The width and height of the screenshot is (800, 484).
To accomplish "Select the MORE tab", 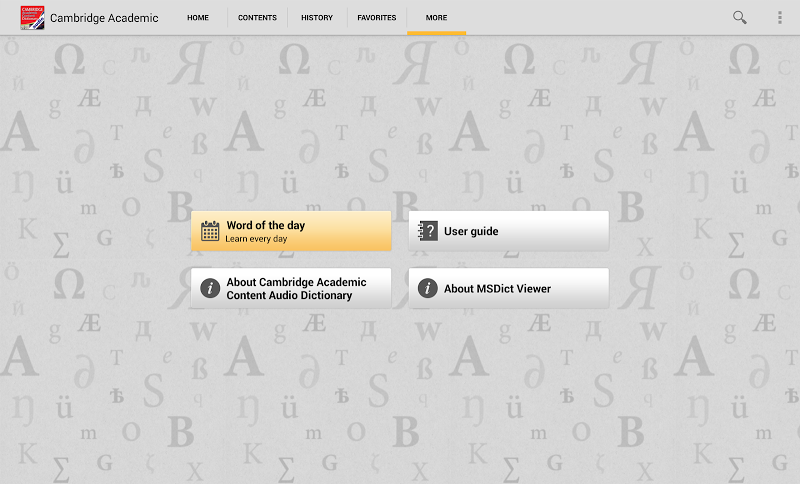I will click(x=436, y=18).
